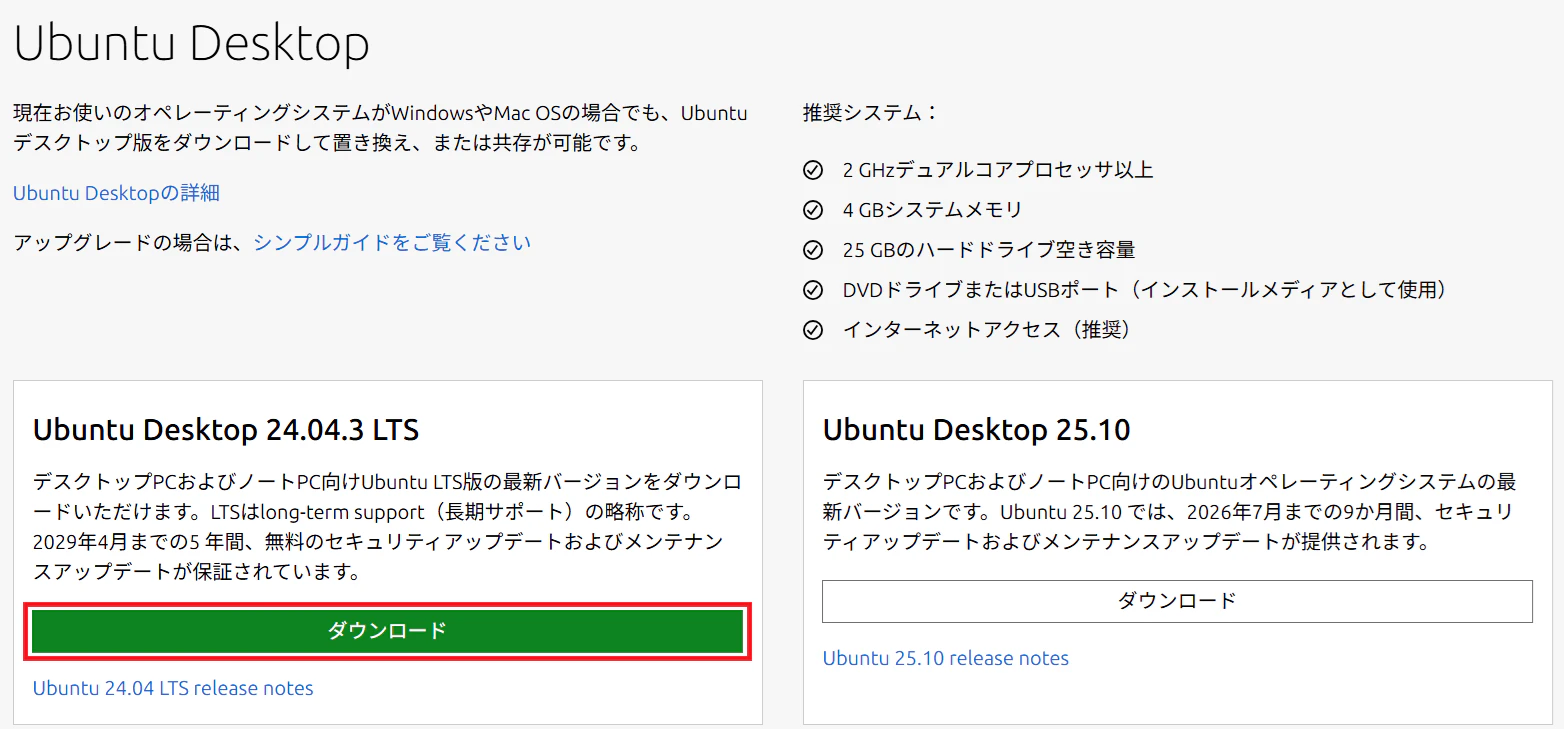Screen dimensions: 1565x729
Task: Click the text 2 GHzデュアルコアプロセッサ以上
Action: pyautogui.click(x=998, y=170)
